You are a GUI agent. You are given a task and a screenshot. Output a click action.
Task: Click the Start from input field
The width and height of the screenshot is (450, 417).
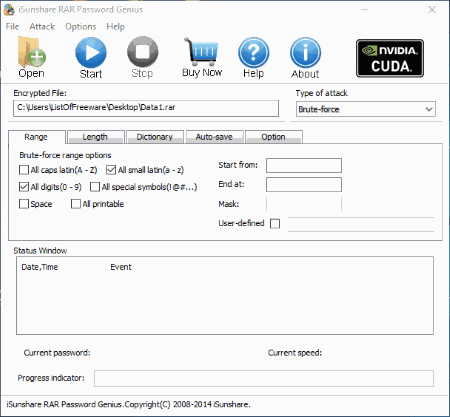(304, 165)
